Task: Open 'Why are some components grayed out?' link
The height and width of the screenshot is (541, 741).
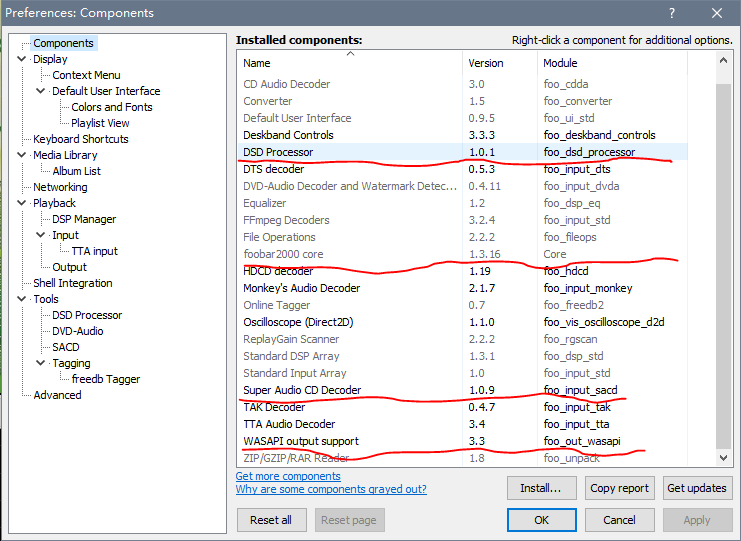Action: click(x=331, y=489)
